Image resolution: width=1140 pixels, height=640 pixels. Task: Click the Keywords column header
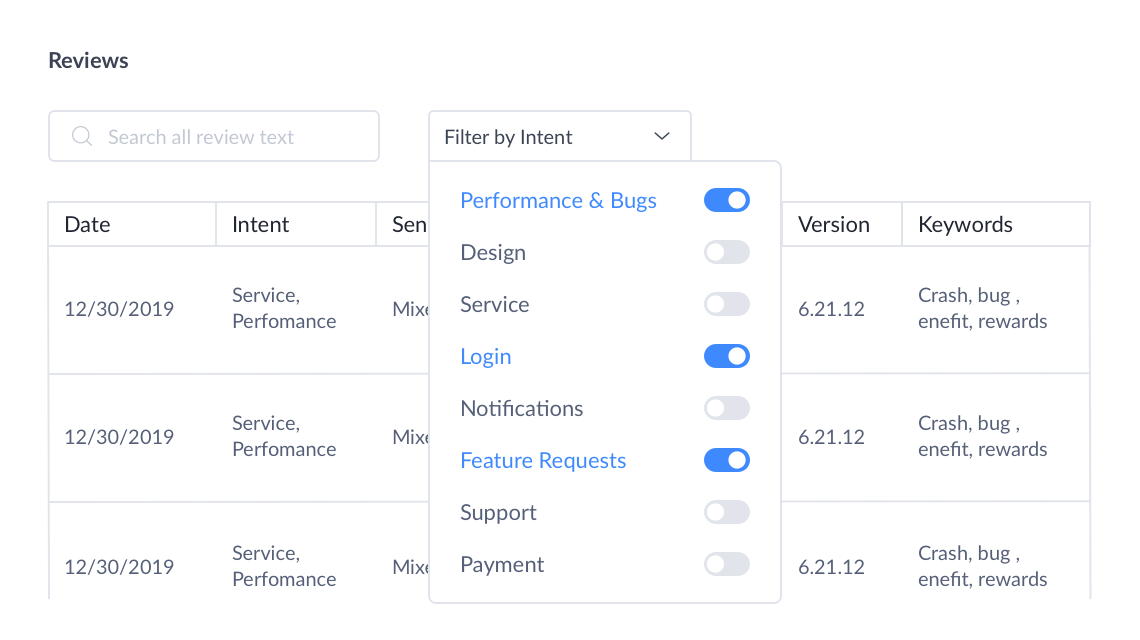965,225
